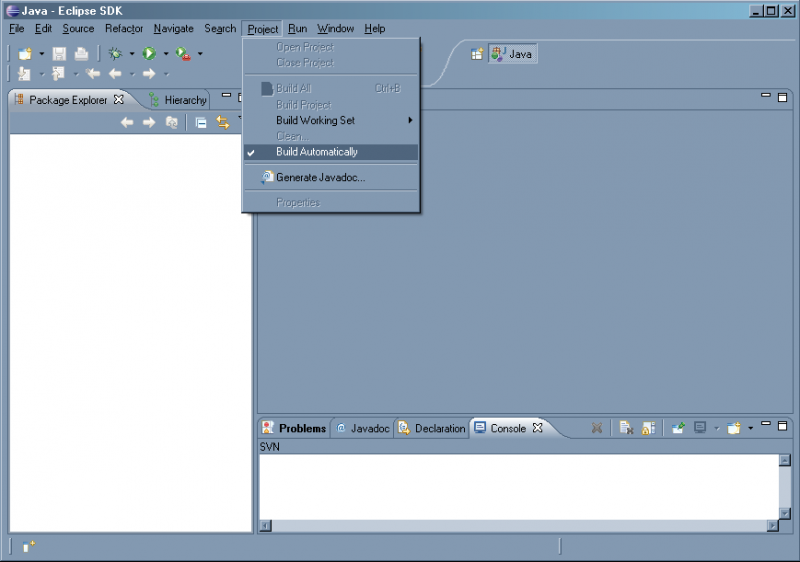Click the Open Console icon
This screenshot has height=562, width=800.
[x=734, y=428]
